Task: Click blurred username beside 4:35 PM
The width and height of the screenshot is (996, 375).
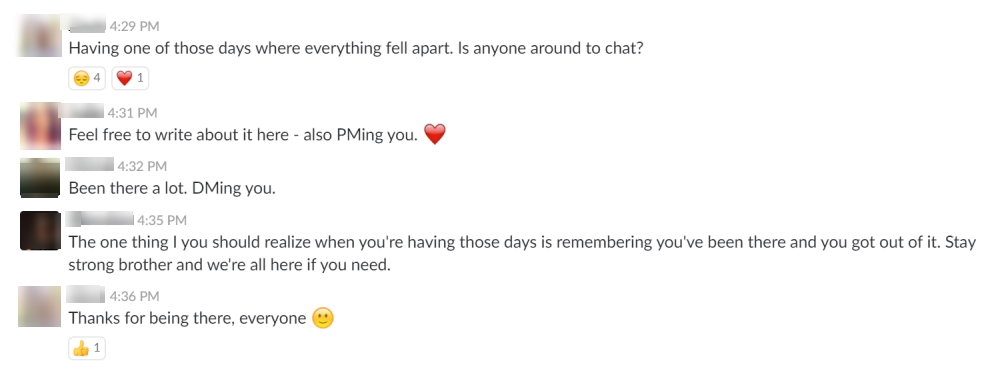Action: [100, 220]
